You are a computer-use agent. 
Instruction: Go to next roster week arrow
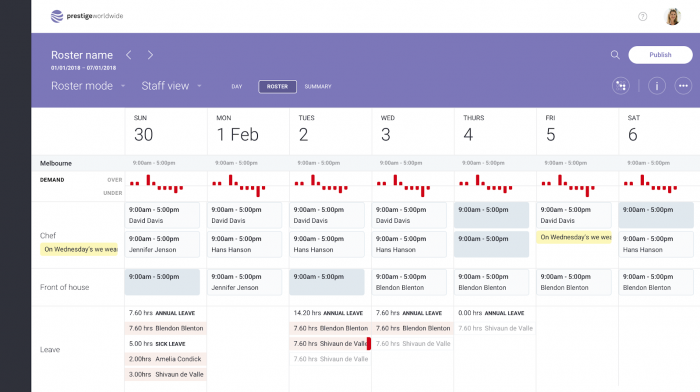(x=150, y=55)
